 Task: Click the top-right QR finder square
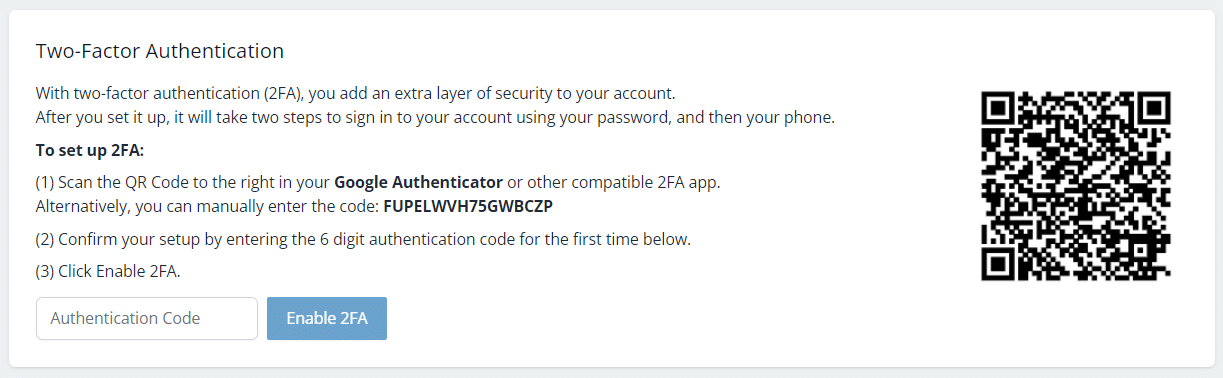tap(1152, 110)
